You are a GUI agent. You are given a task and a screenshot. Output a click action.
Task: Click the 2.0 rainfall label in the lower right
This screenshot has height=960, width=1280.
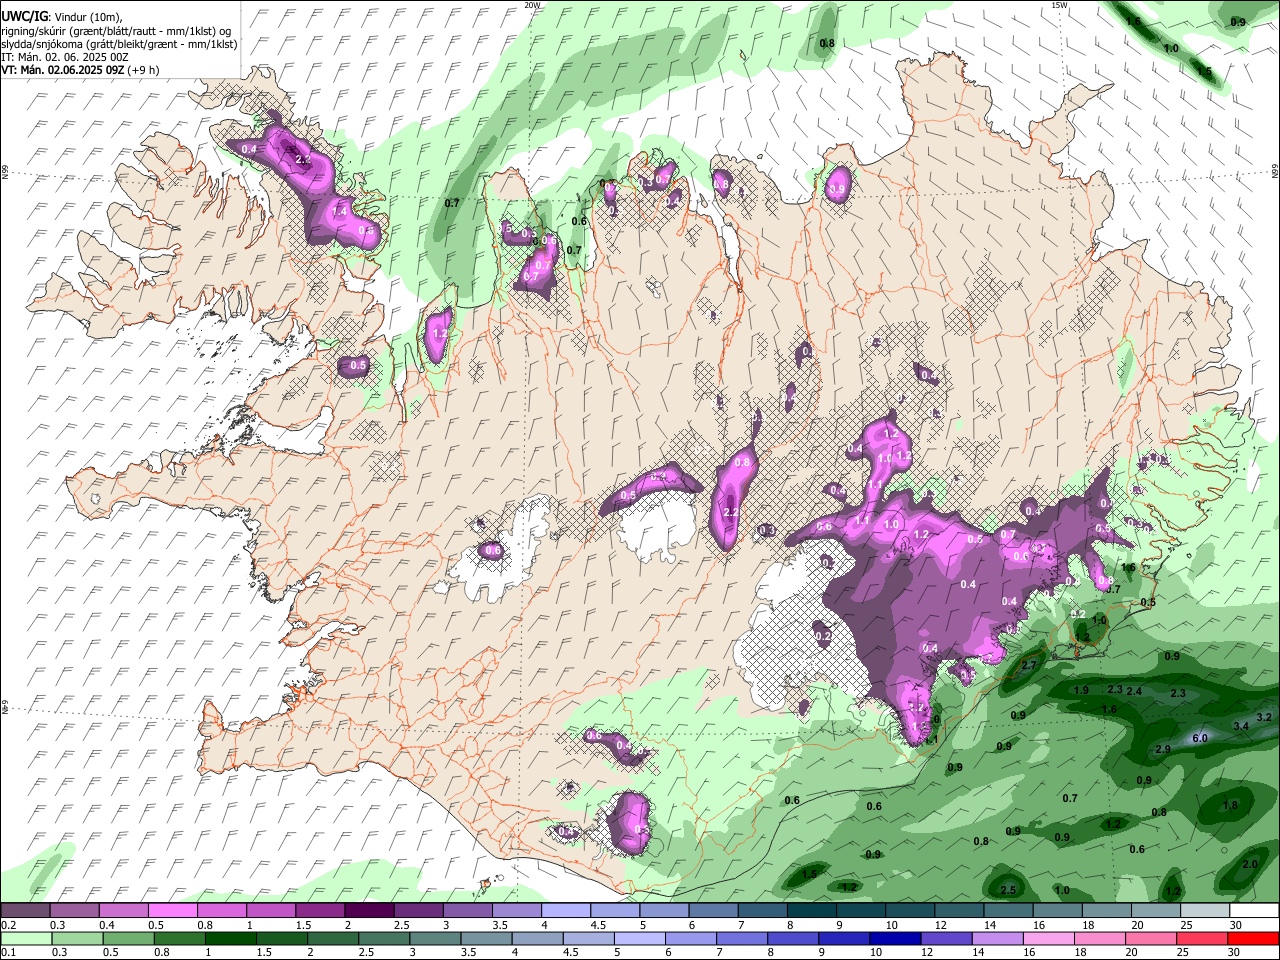1250,864
